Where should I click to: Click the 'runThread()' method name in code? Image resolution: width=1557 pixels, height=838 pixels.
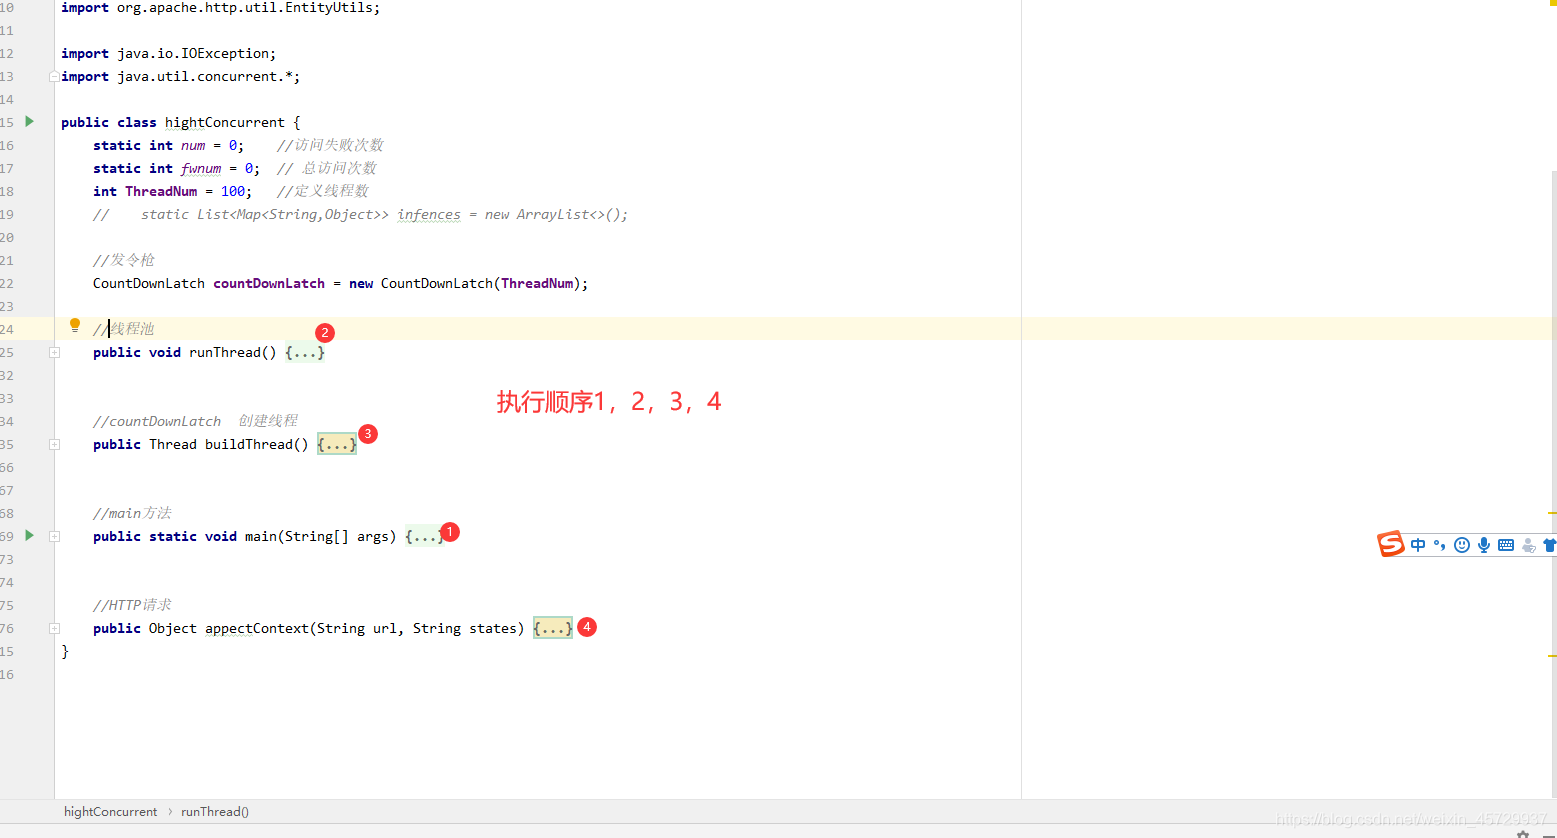coord(233,352)
